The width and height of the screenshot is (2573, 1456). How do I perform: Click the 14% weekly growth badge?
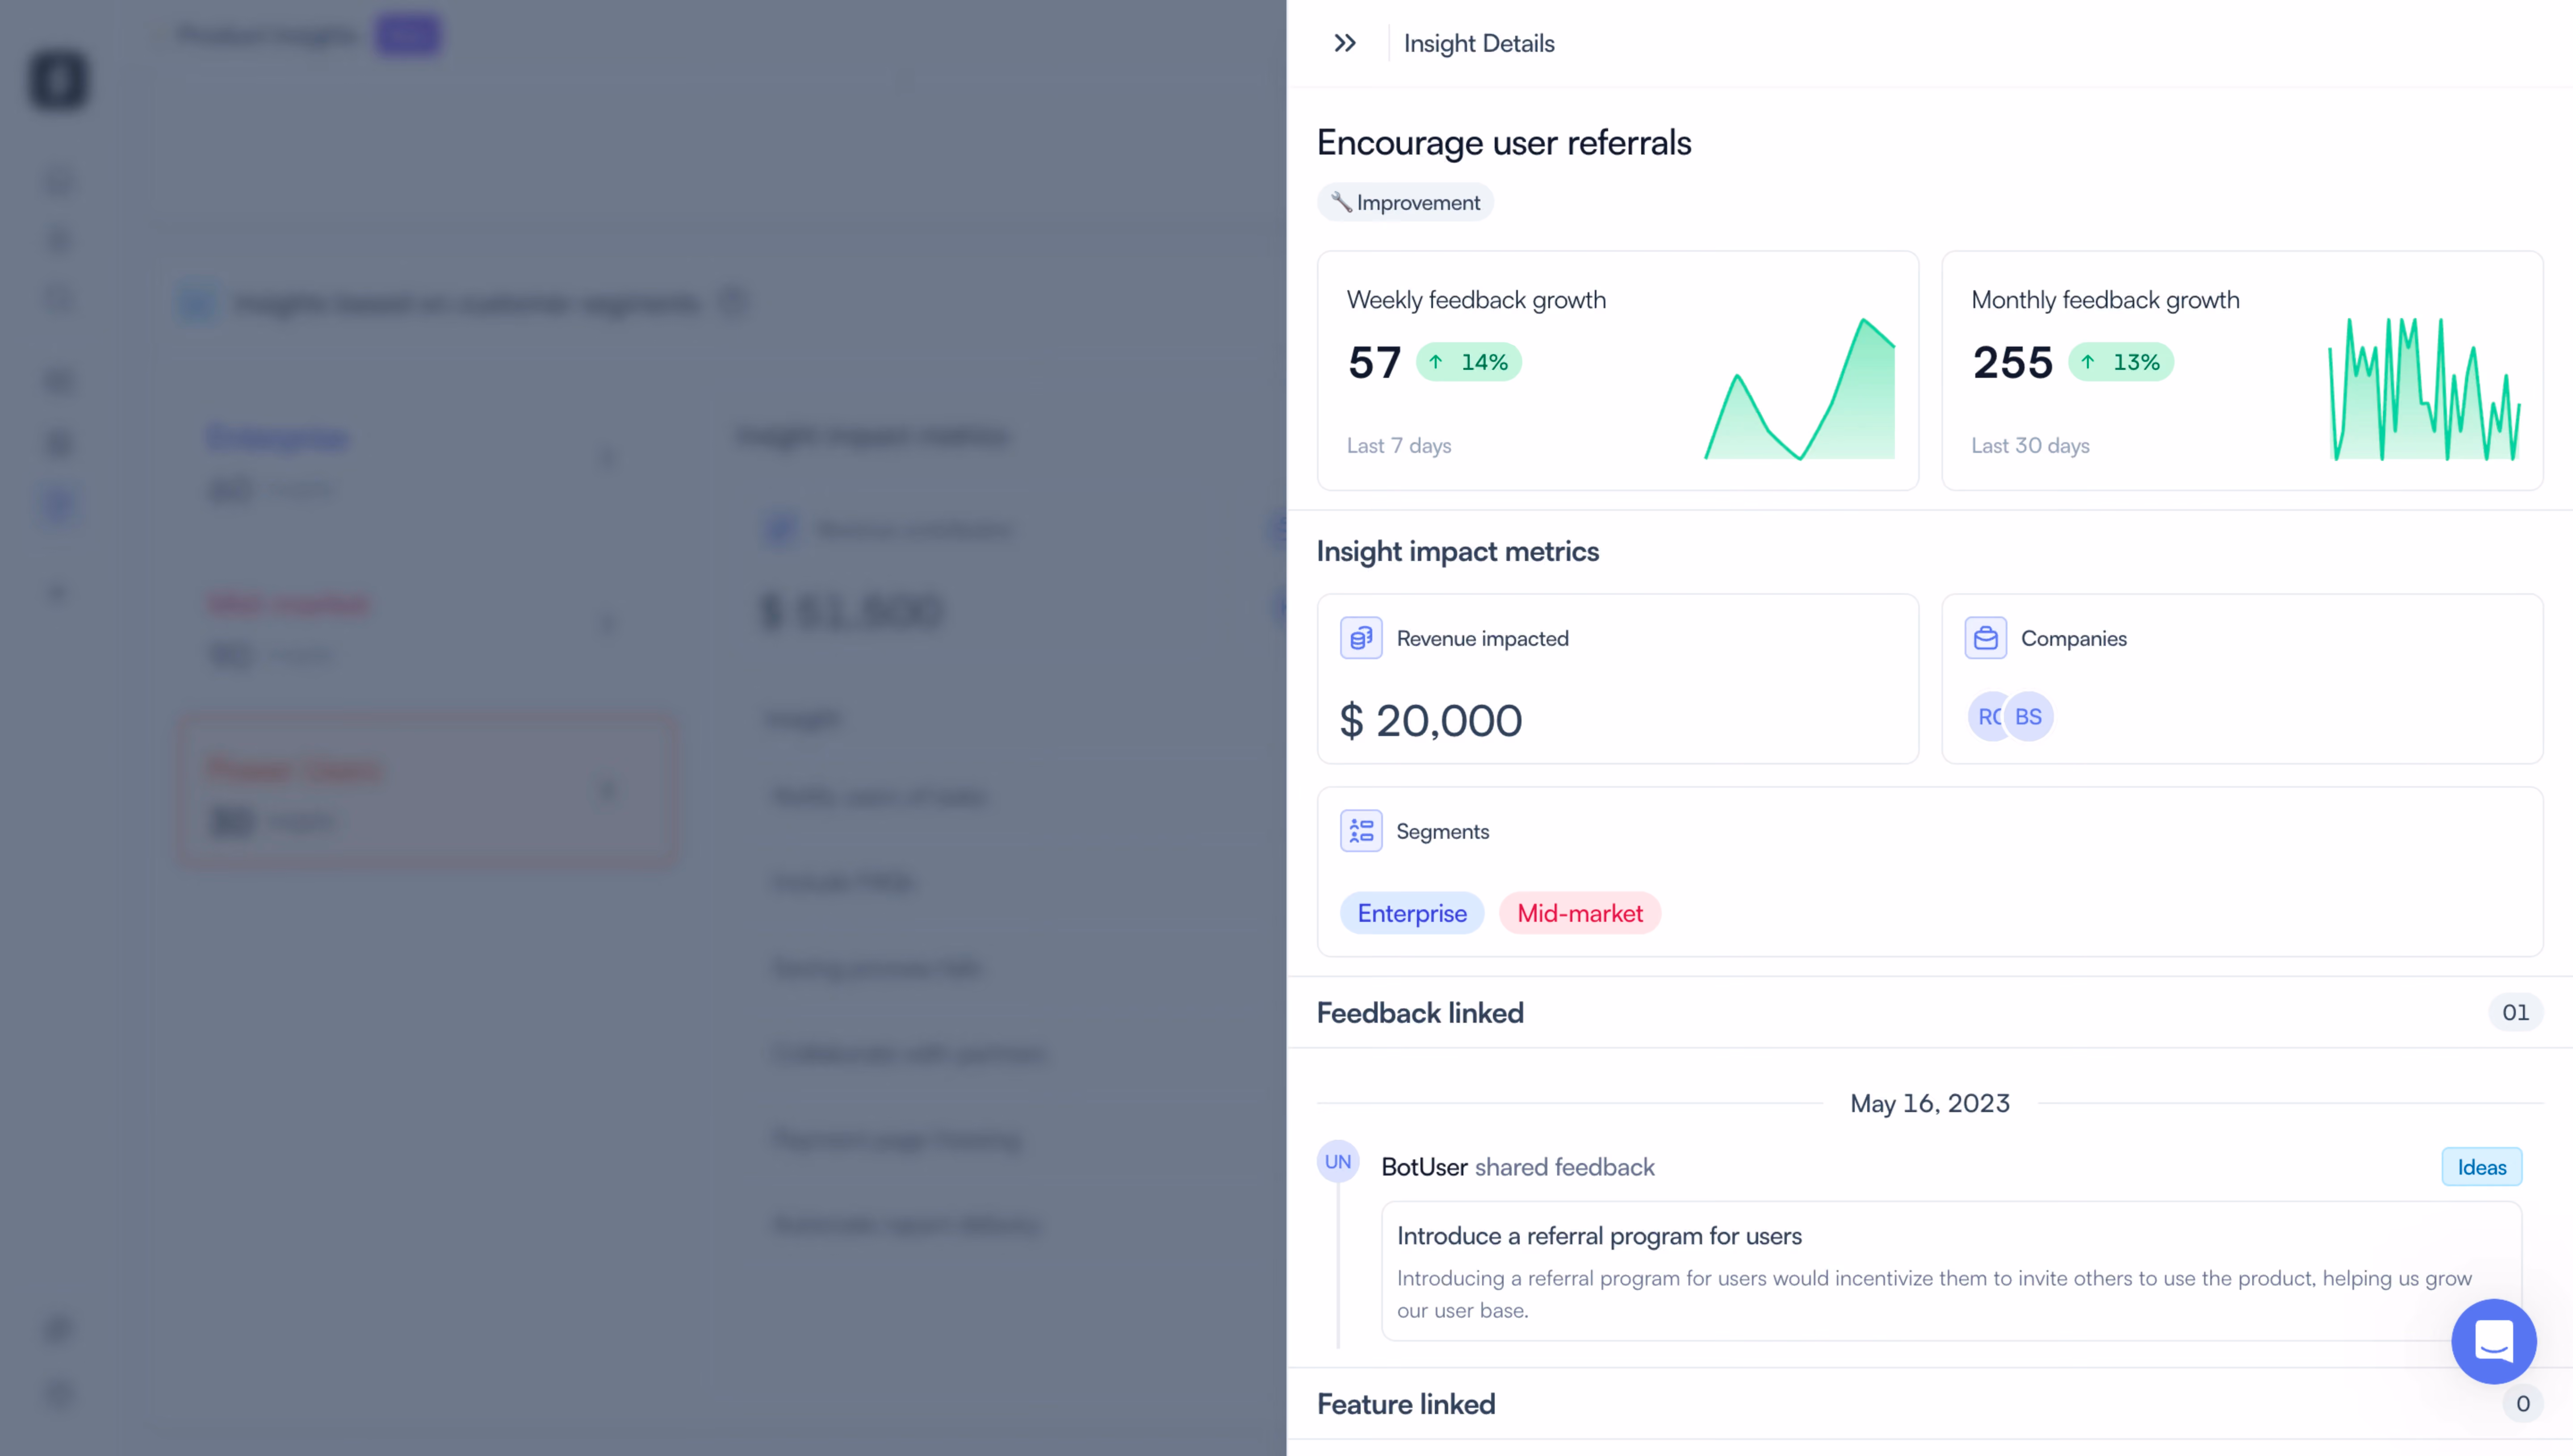tap(1469, 362)
